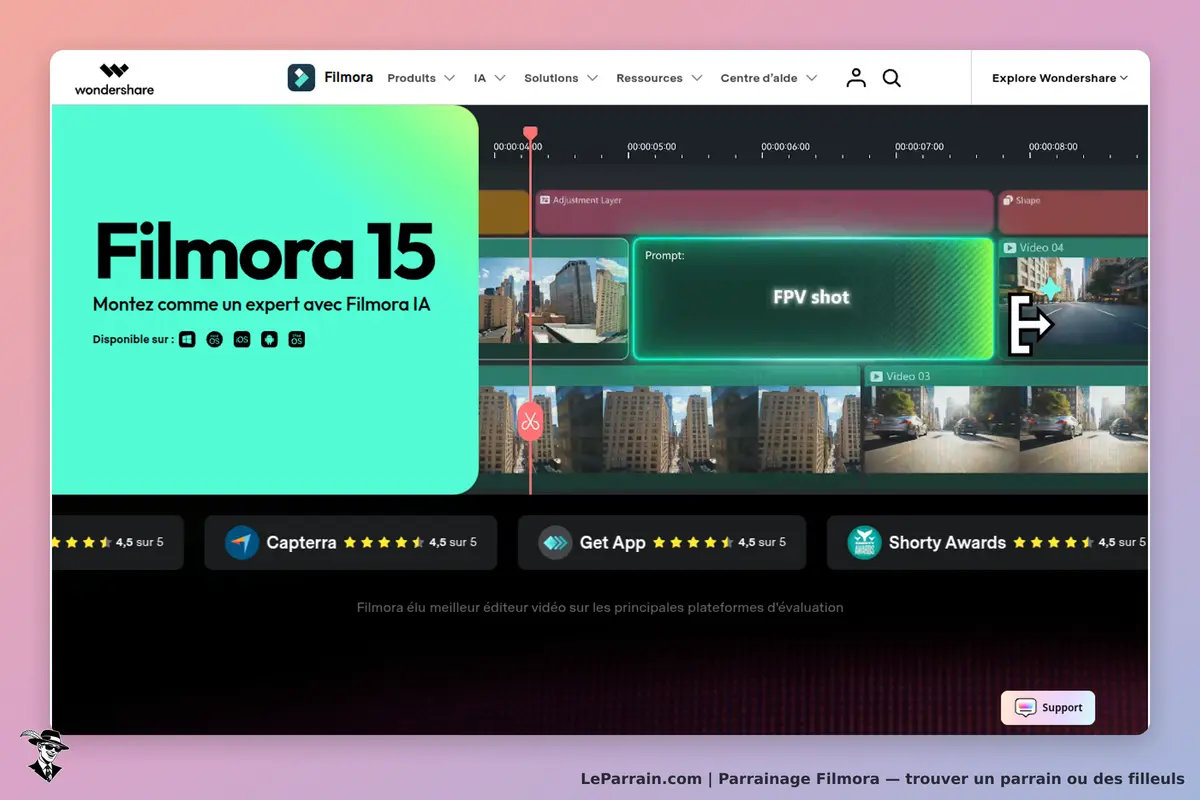Open the Wondershare logo home link
This screenshot has height=800, width=1200.
[x=114, y=78]
